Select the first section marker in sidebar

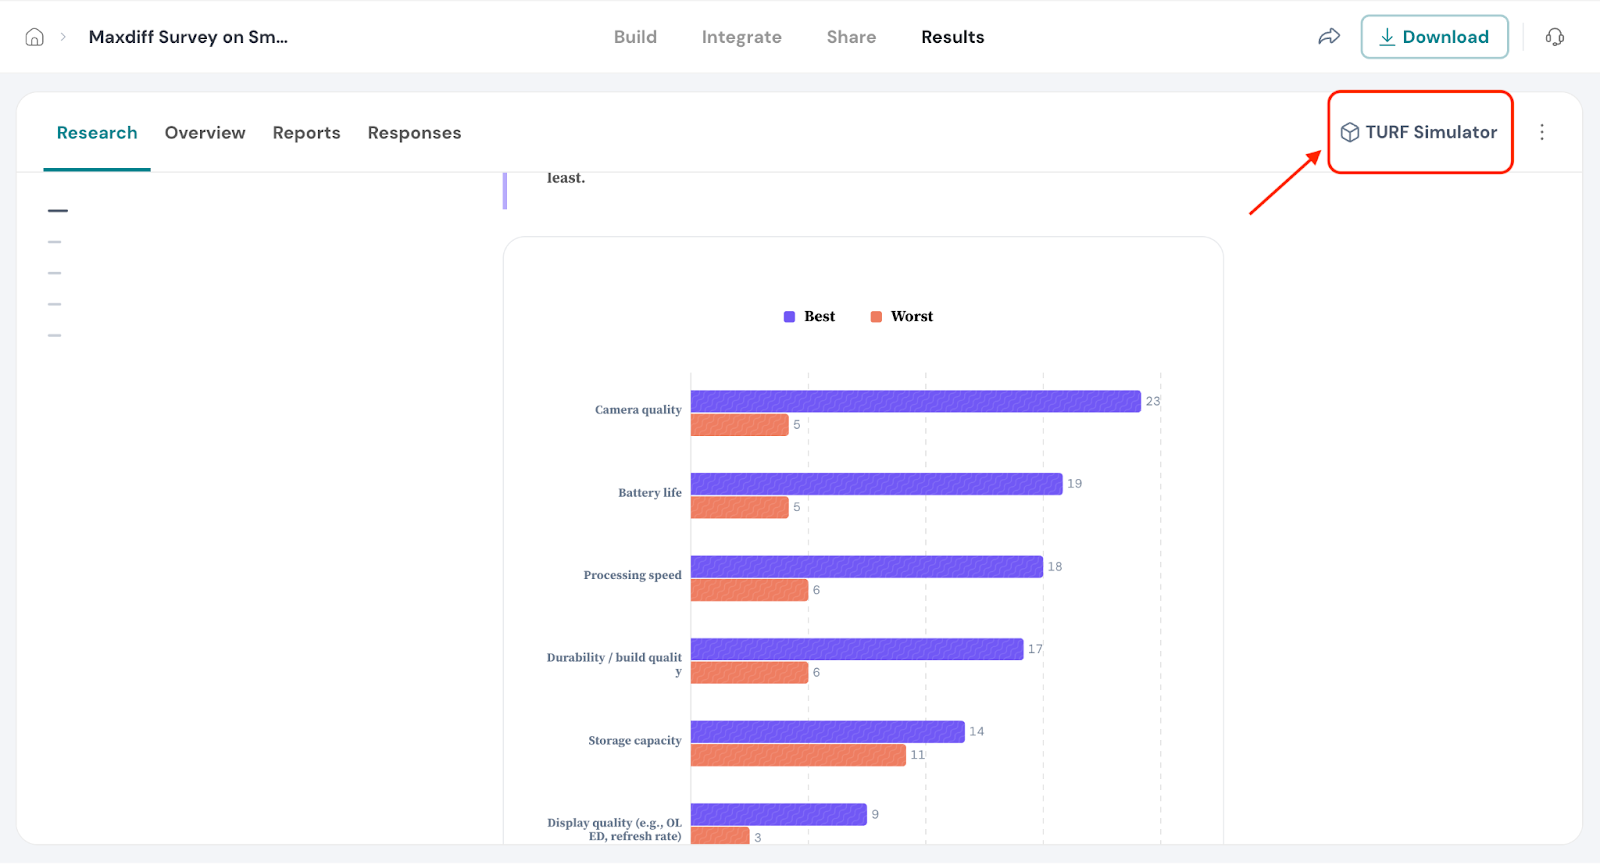click(58, 211)
